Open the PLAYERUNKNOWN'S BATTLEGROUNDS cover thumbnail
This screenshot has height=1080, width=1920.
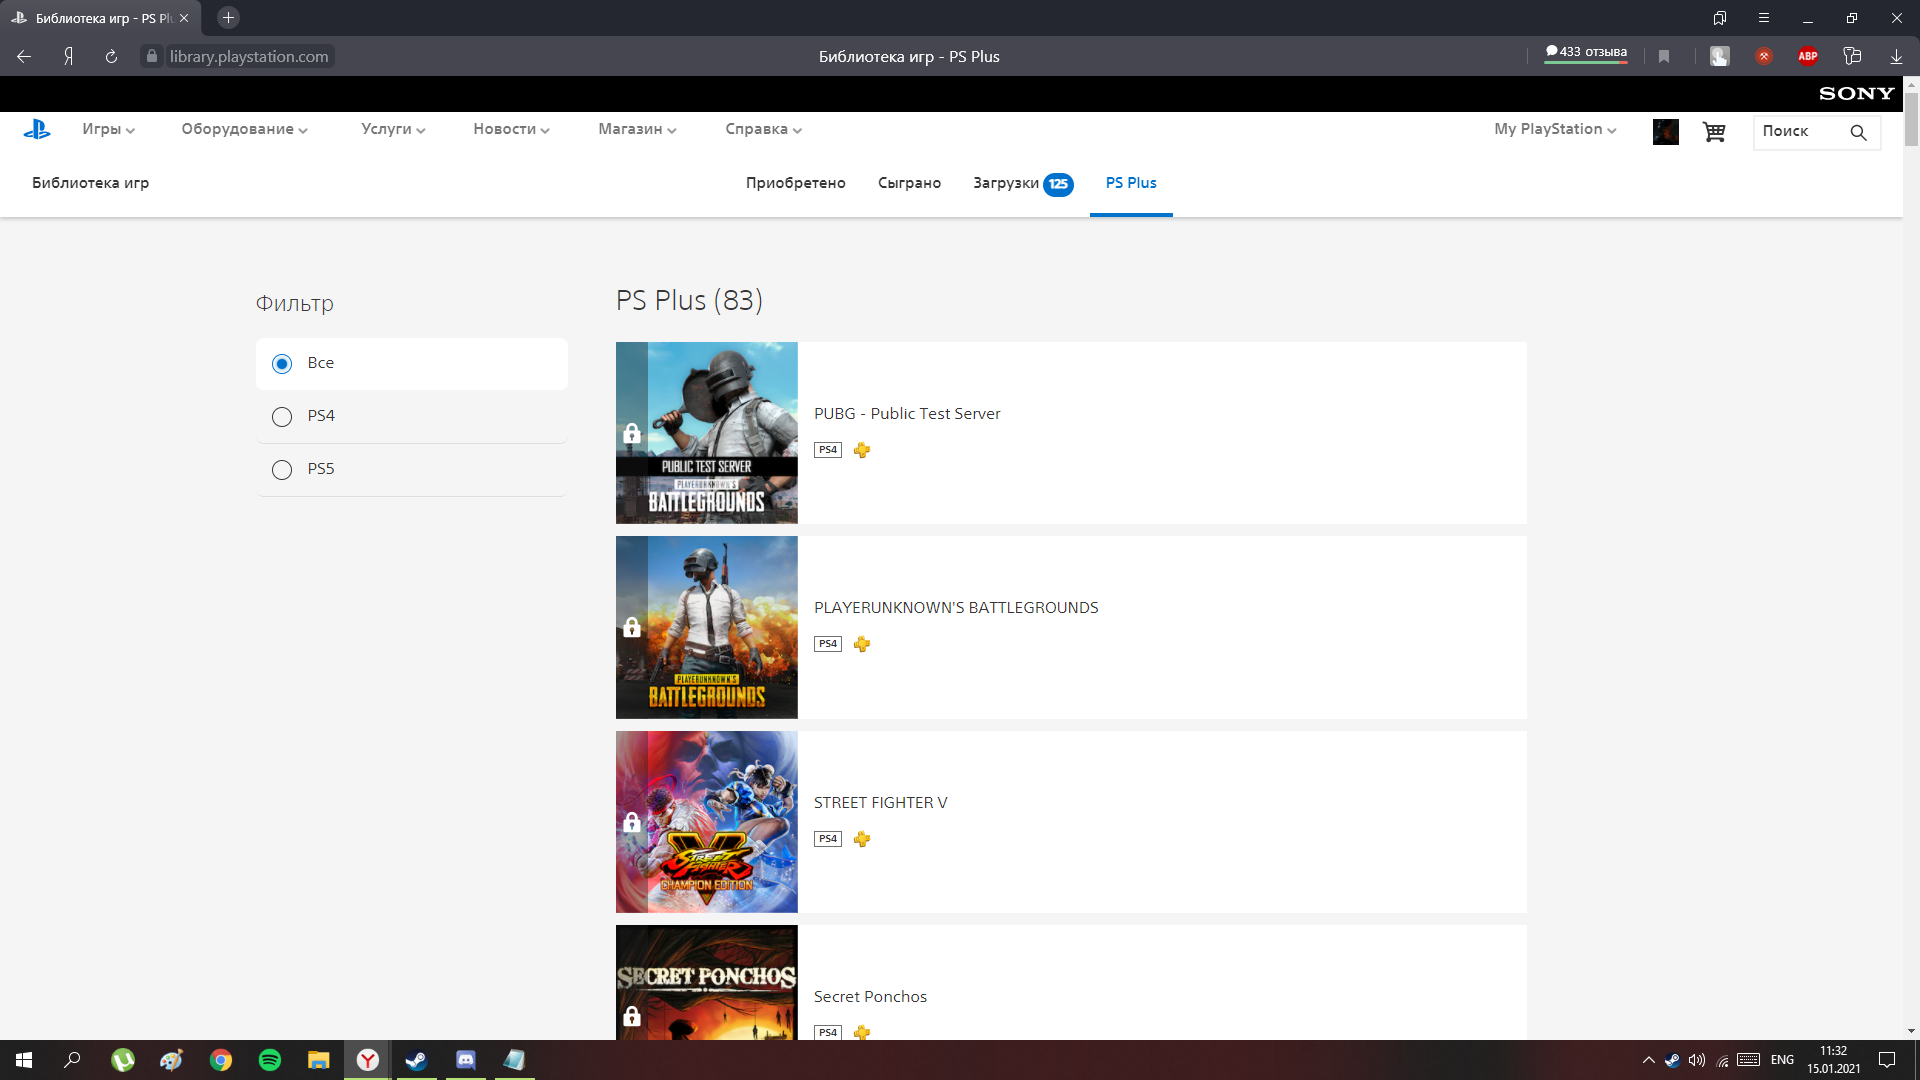(706, 627)
